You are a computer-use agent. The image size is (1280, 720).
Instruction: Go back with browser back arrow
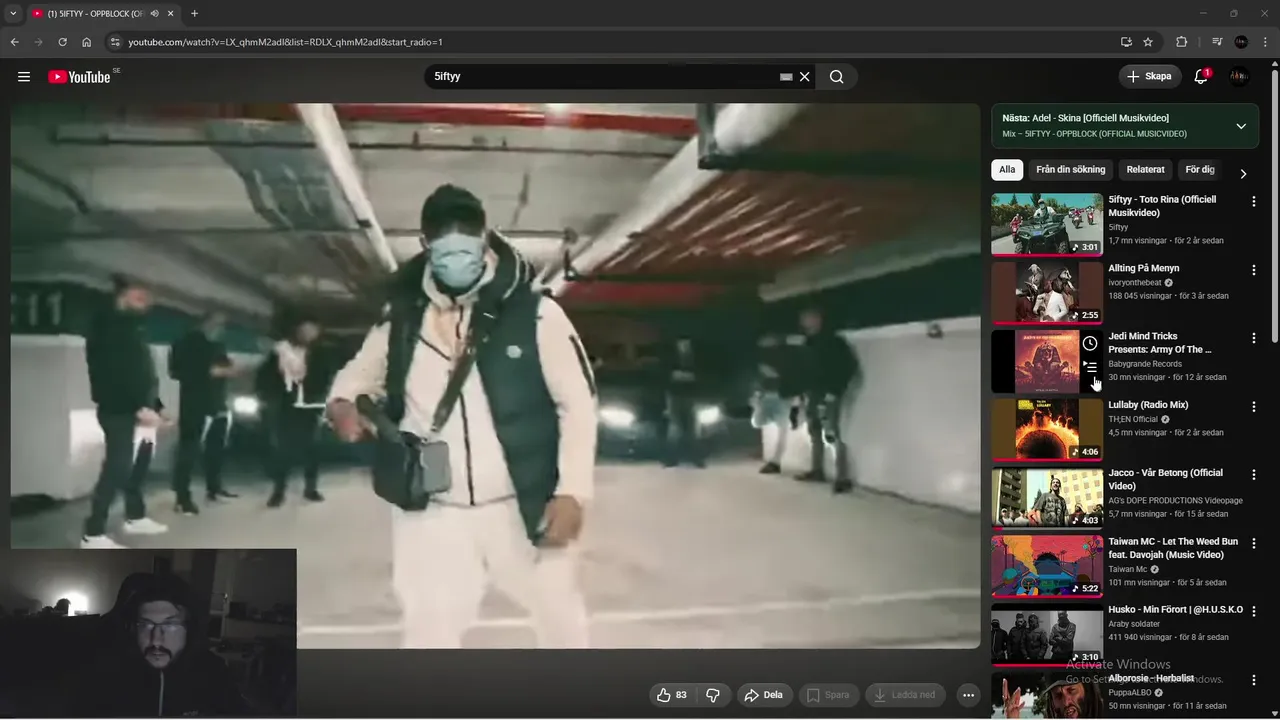15,42
